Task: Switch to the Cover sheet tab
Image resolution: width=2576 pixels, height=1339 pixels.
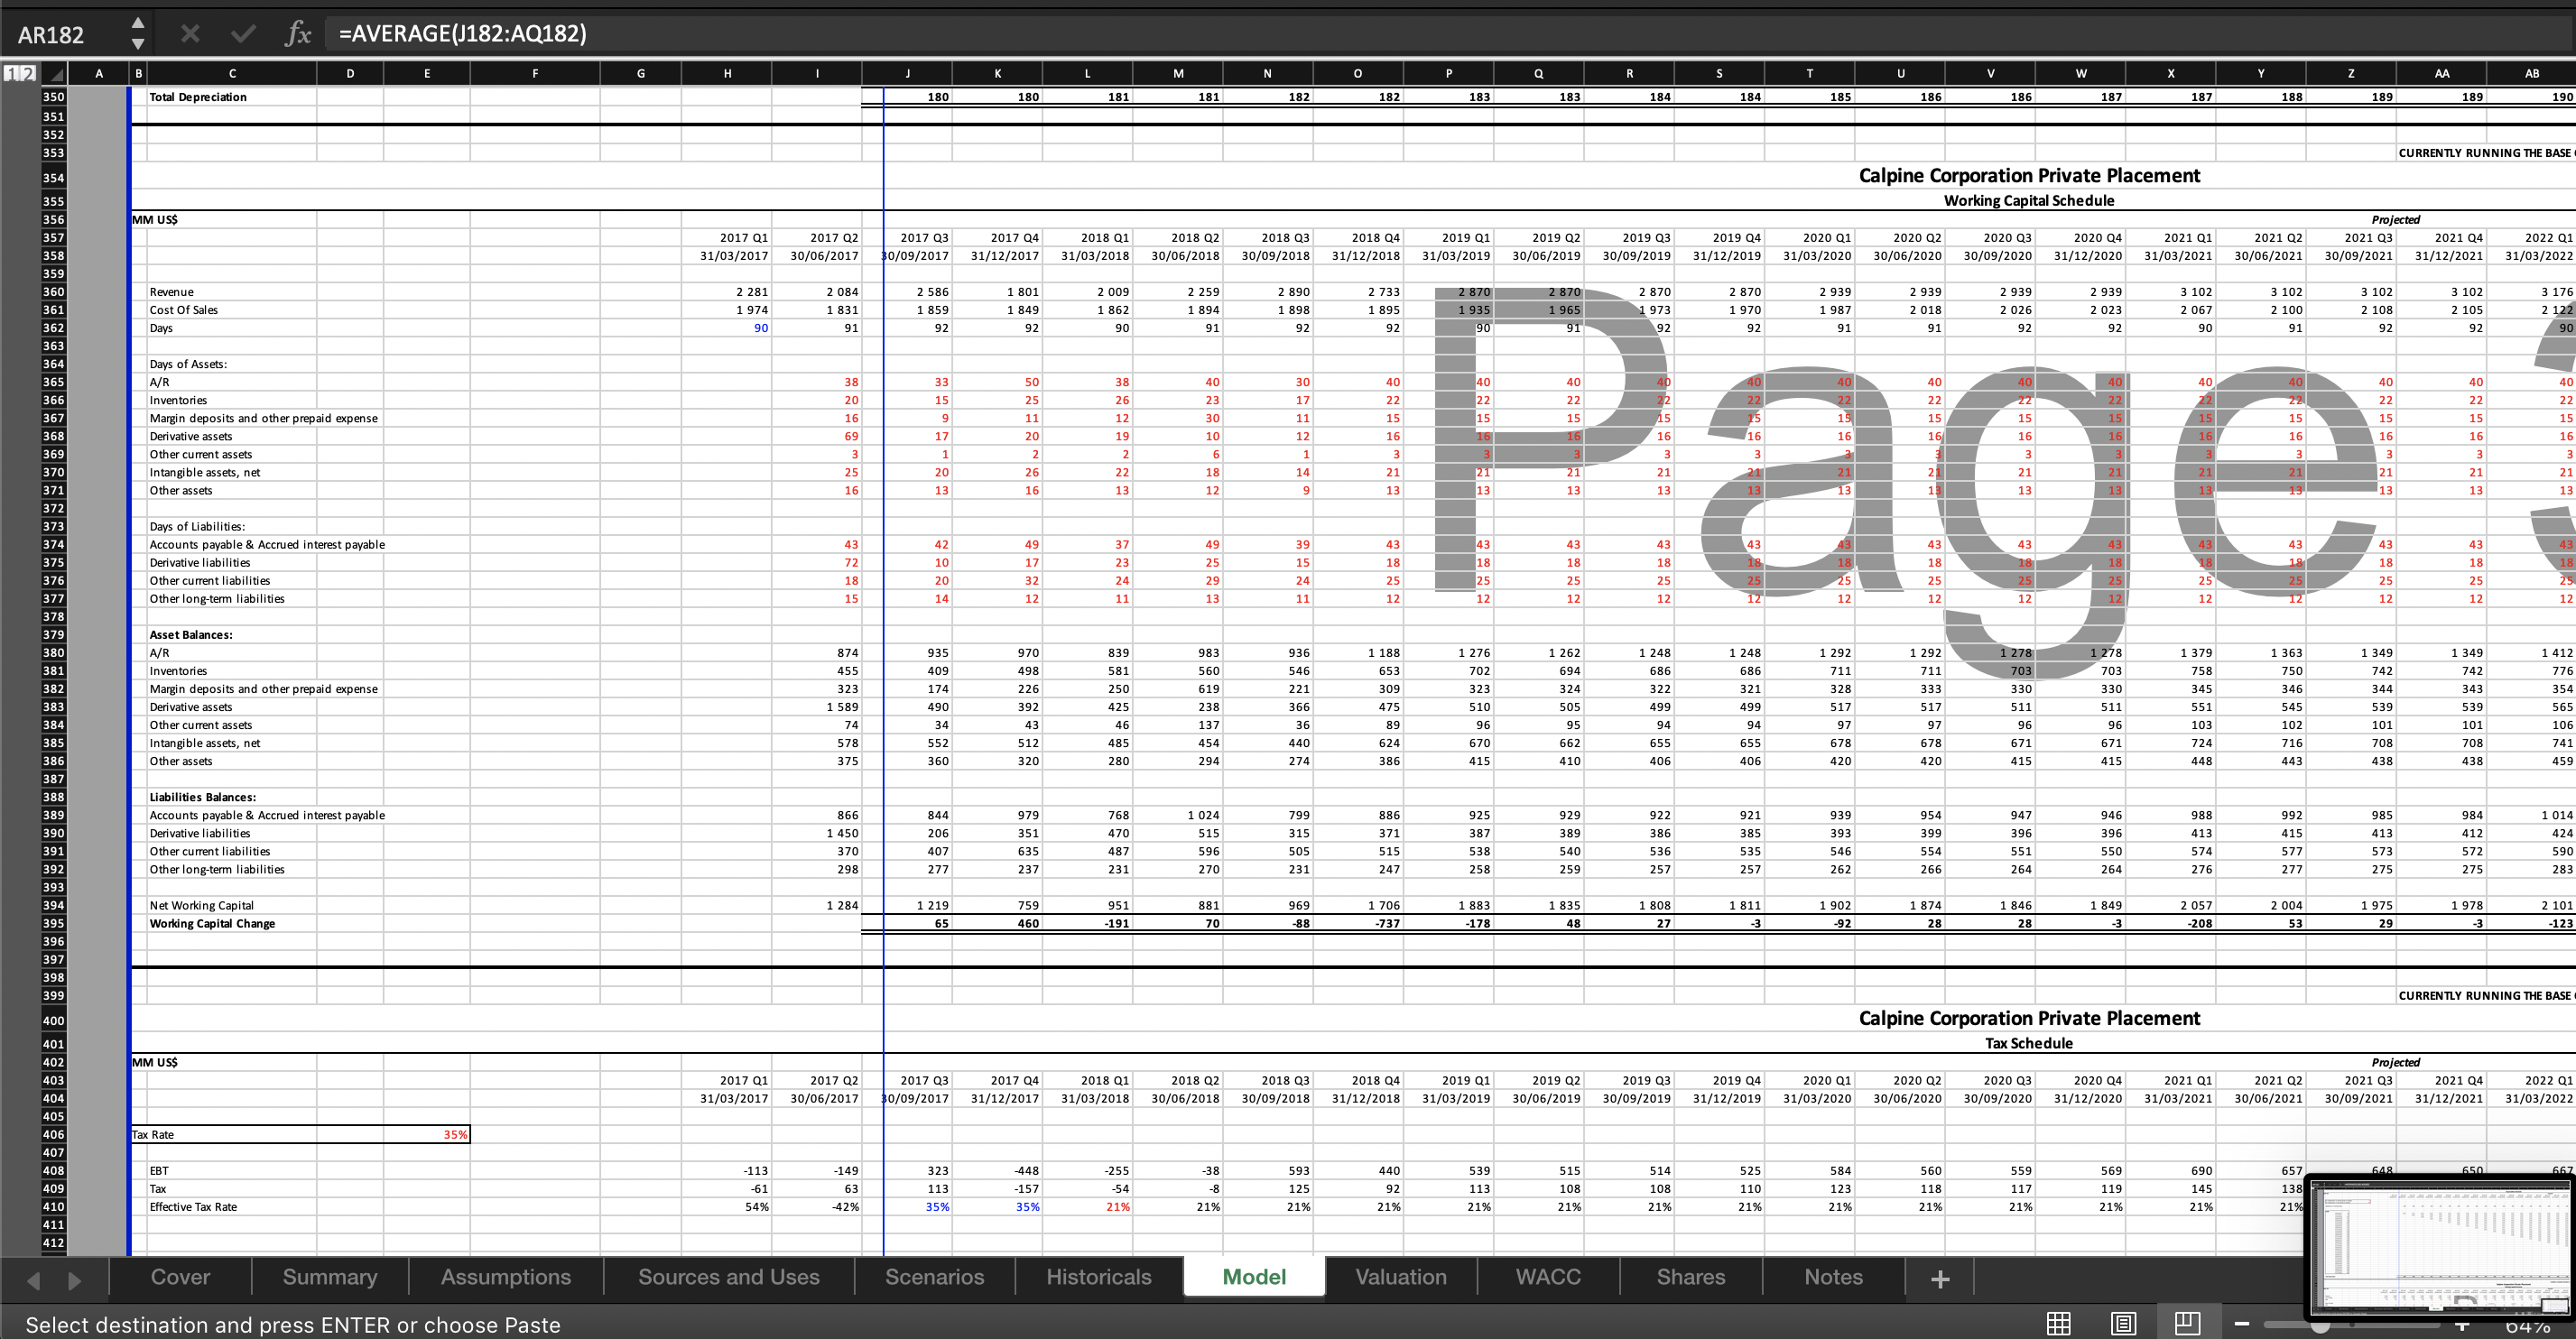Action: coord(180,1277)
